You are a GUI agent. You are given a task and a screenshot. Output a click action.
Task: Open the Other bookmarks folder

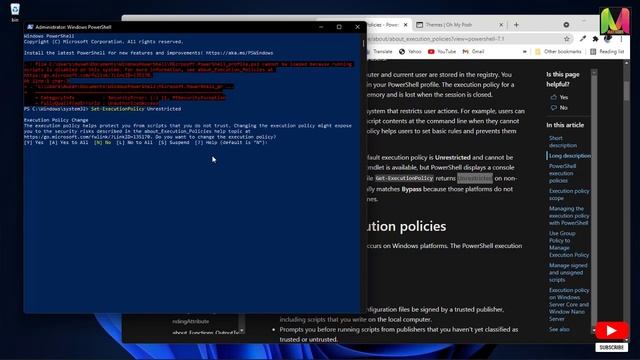(558, 51)
